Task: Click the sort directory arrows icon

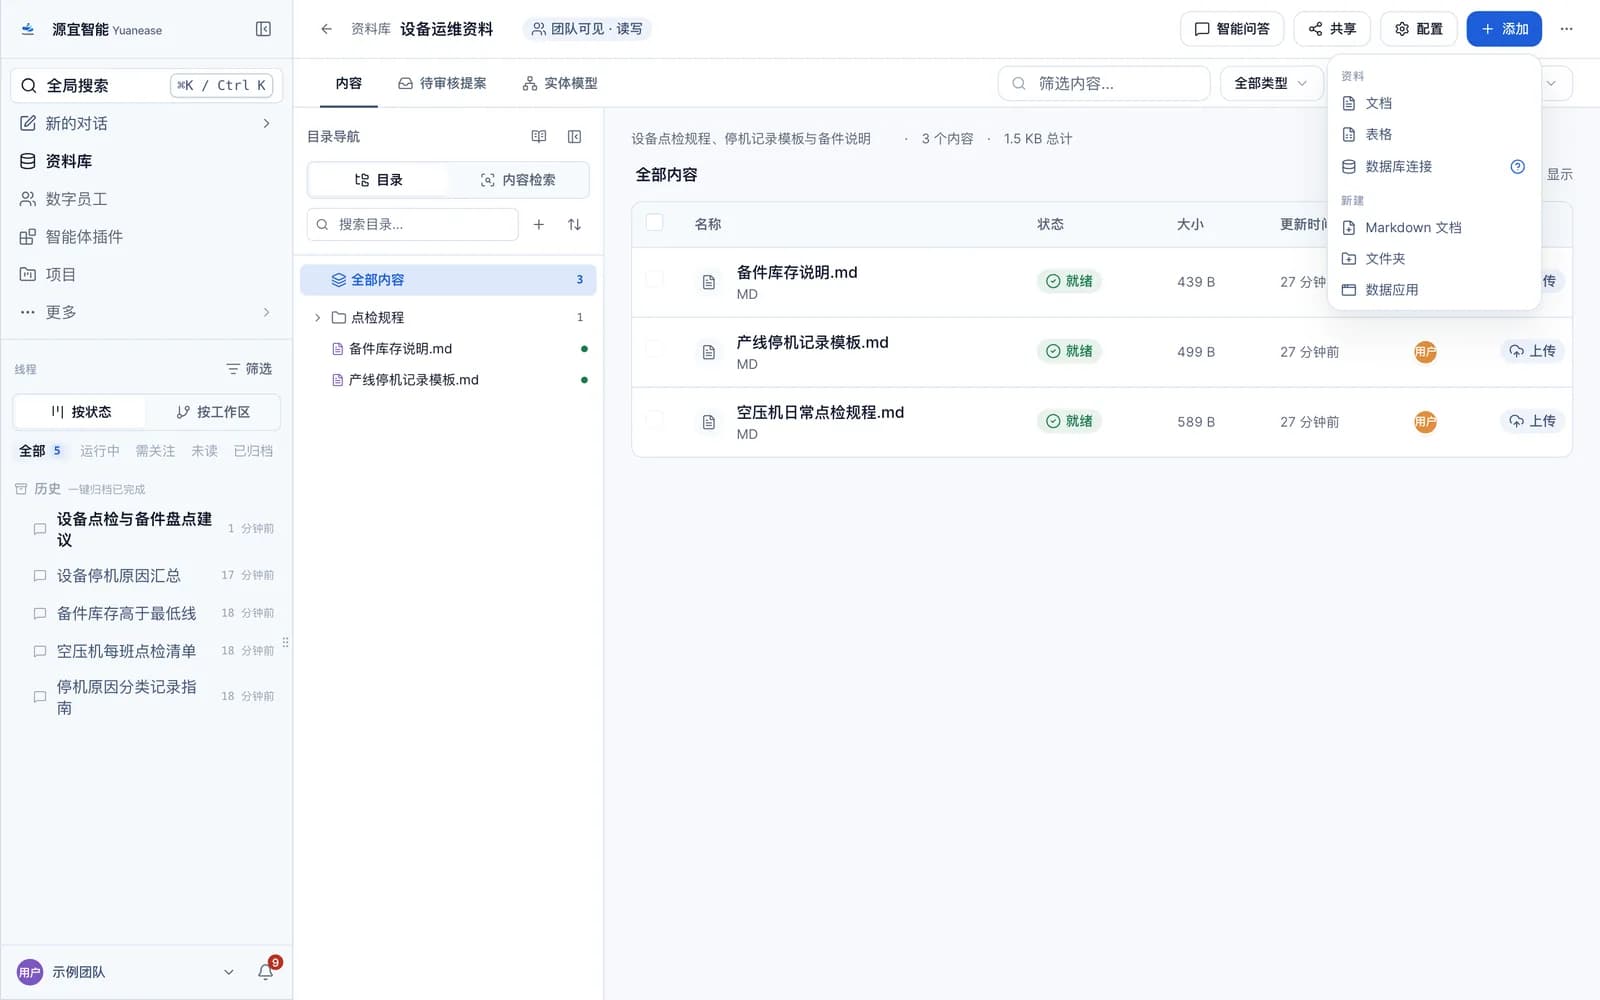Action: [574, 224]
